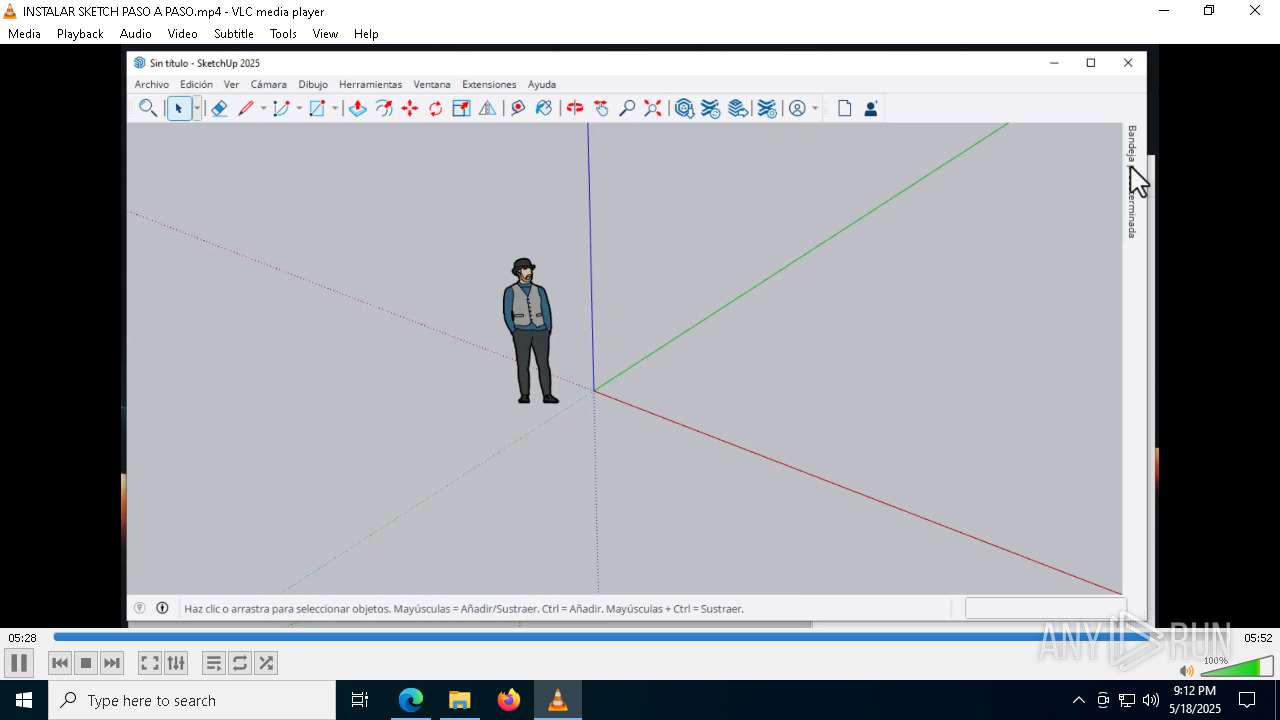Choose the Eraser tool in SketchUp

219,108
